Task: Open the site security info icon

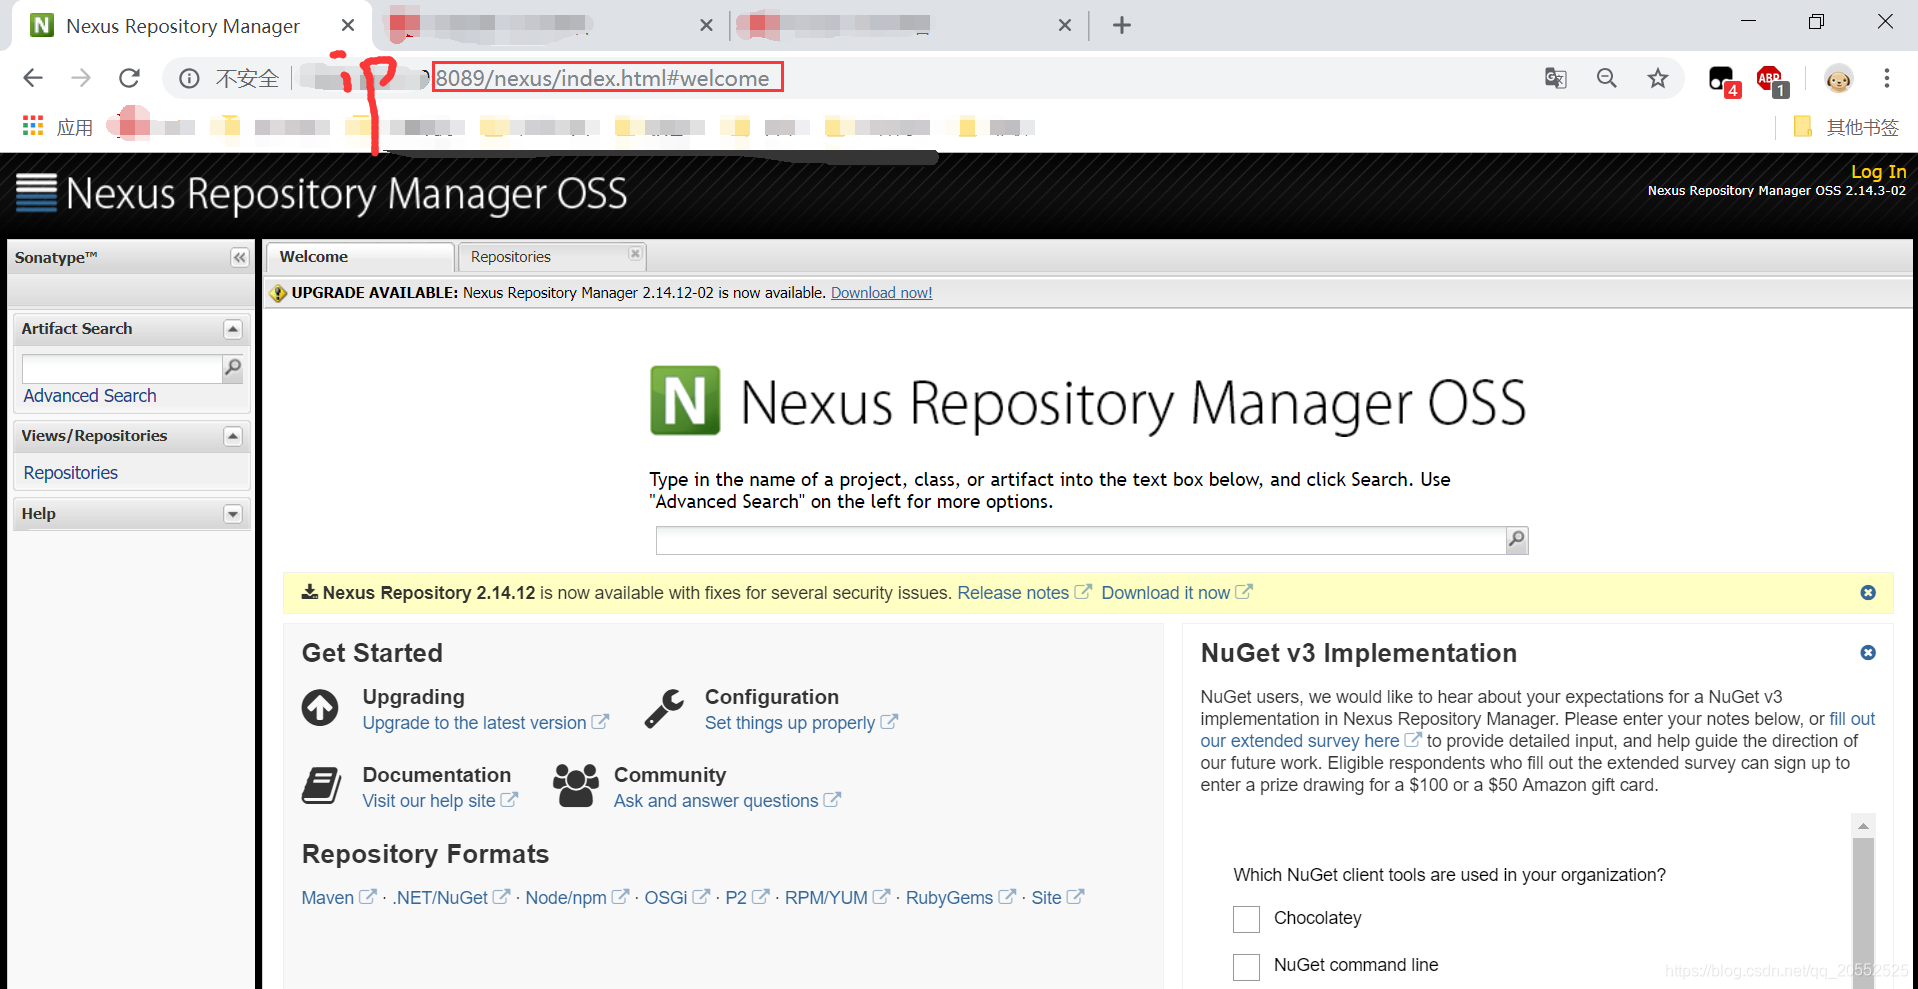Action: pyautogui.click(x=189, y=78)
